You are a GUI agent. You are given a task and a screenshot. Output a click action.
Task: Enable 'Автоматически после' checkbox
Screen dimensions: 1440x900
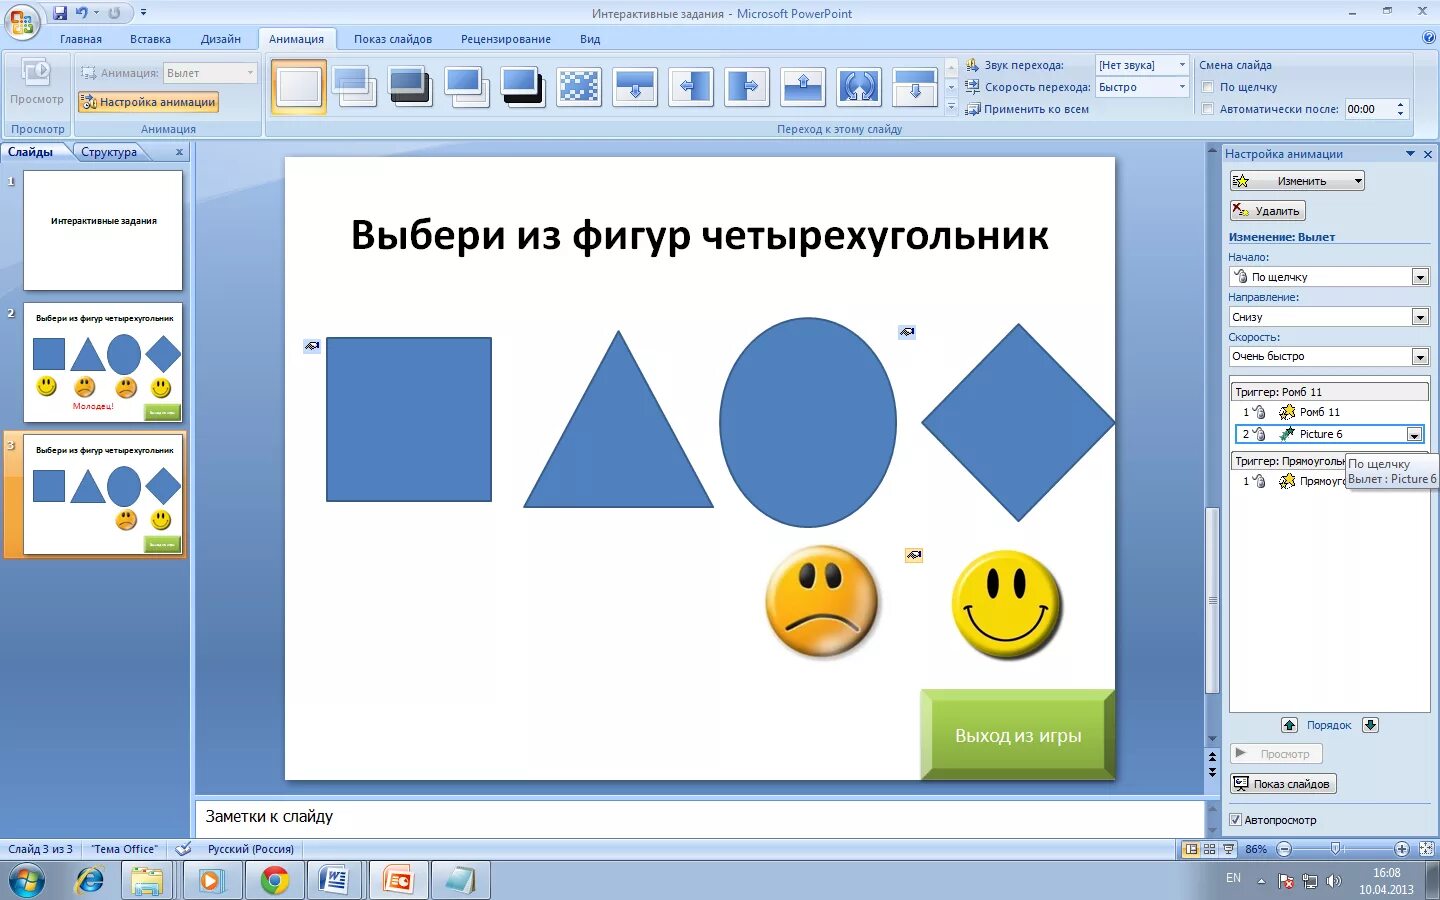pyautogui.click(x=1208, y=109)
